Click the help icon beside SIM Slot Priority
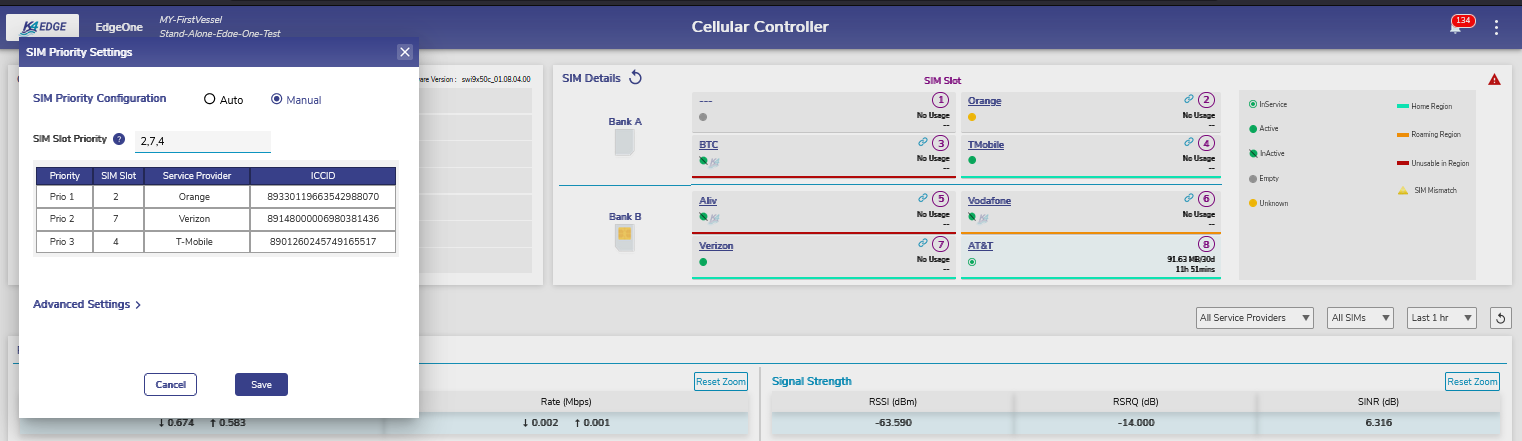 tap(119, 139)
